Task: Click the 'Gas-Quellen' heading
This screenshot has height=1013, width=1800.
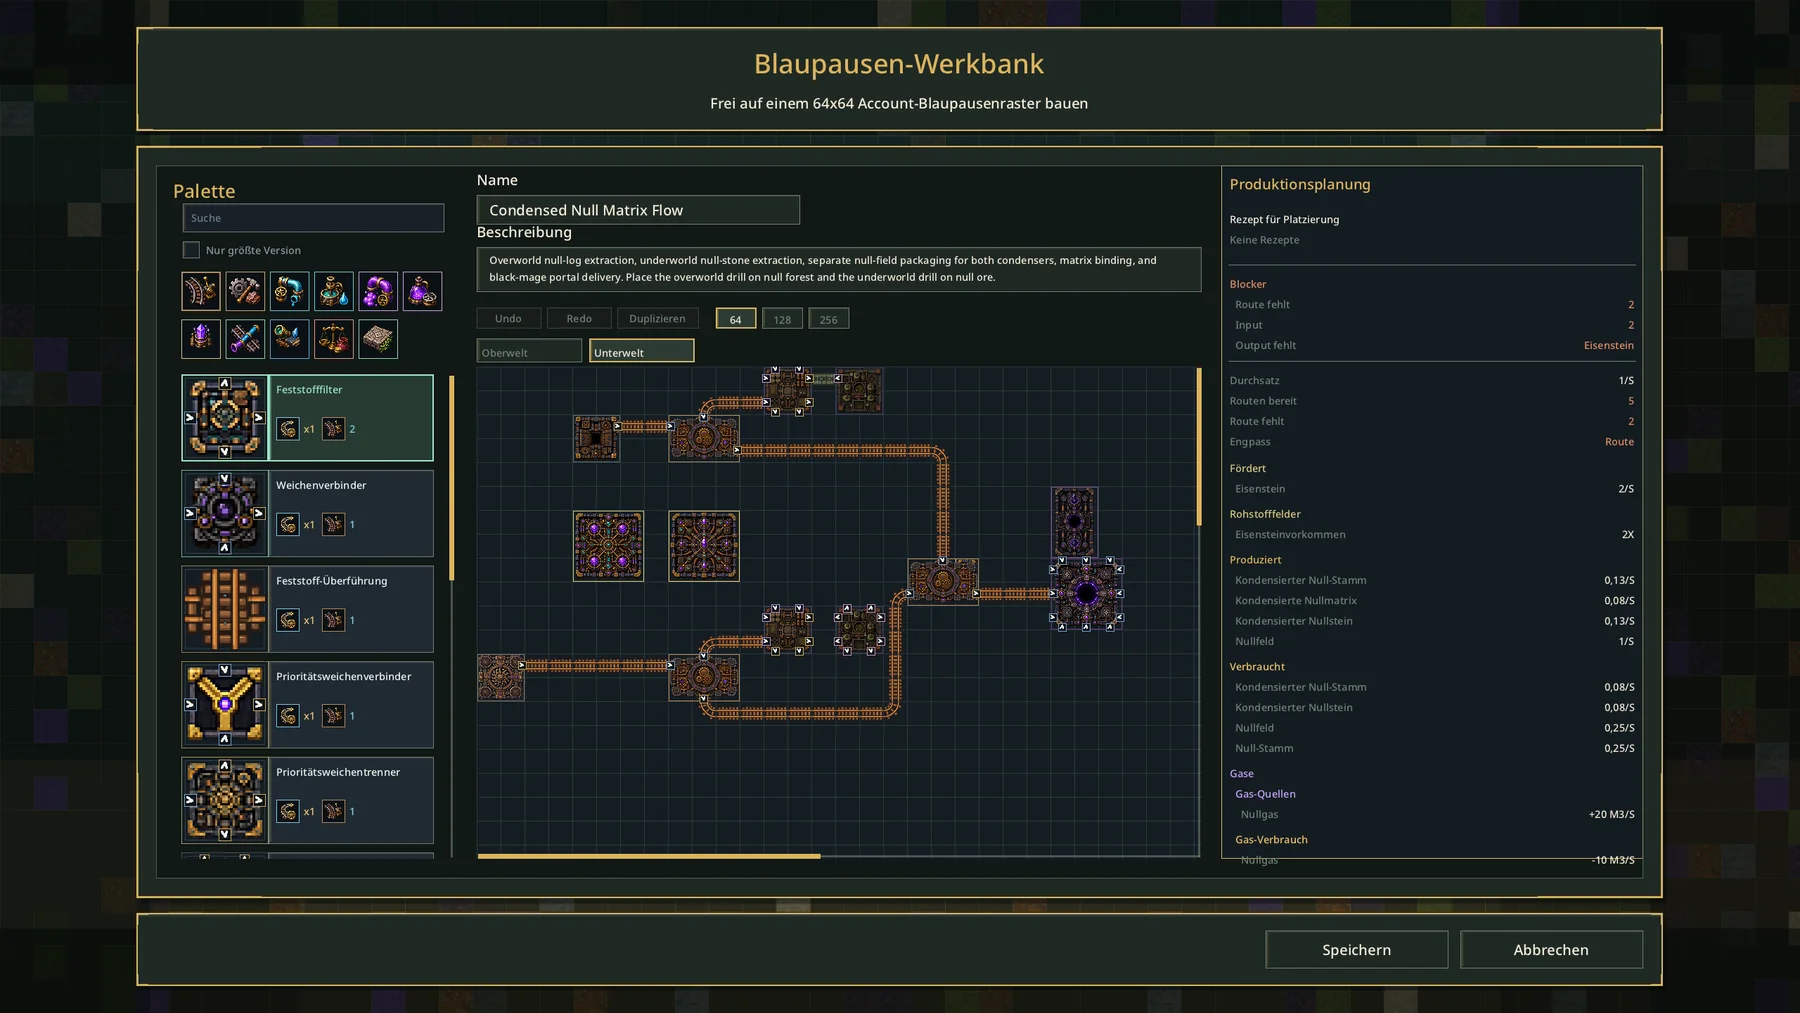Action: pyautogui.click(x=1265, y=794)
